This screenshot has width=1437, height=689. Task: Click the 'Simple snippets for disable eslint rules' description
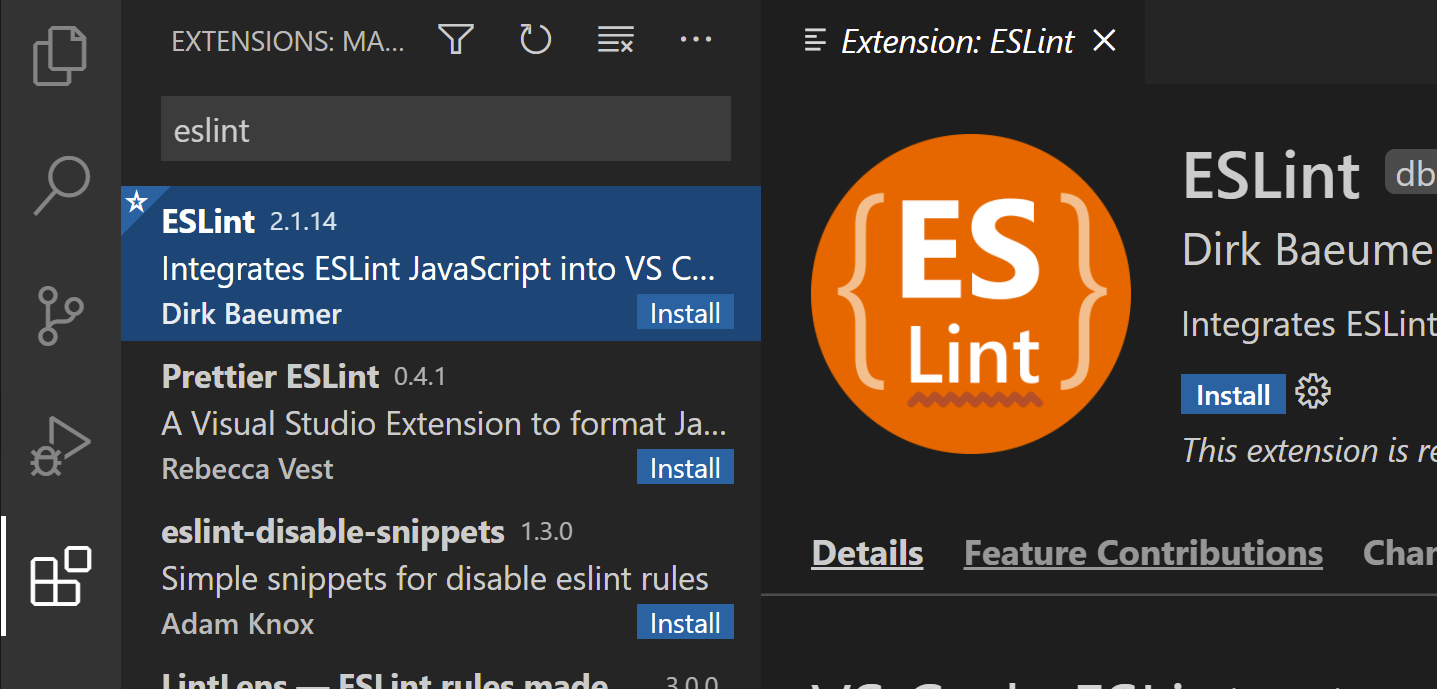(x=435, y=579)
